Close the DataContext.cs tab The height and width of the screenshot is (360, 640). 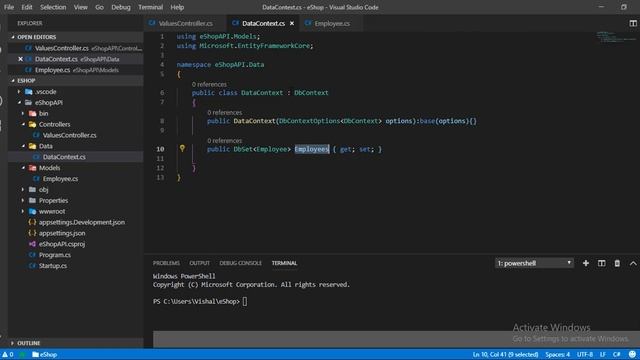(292, 23)
